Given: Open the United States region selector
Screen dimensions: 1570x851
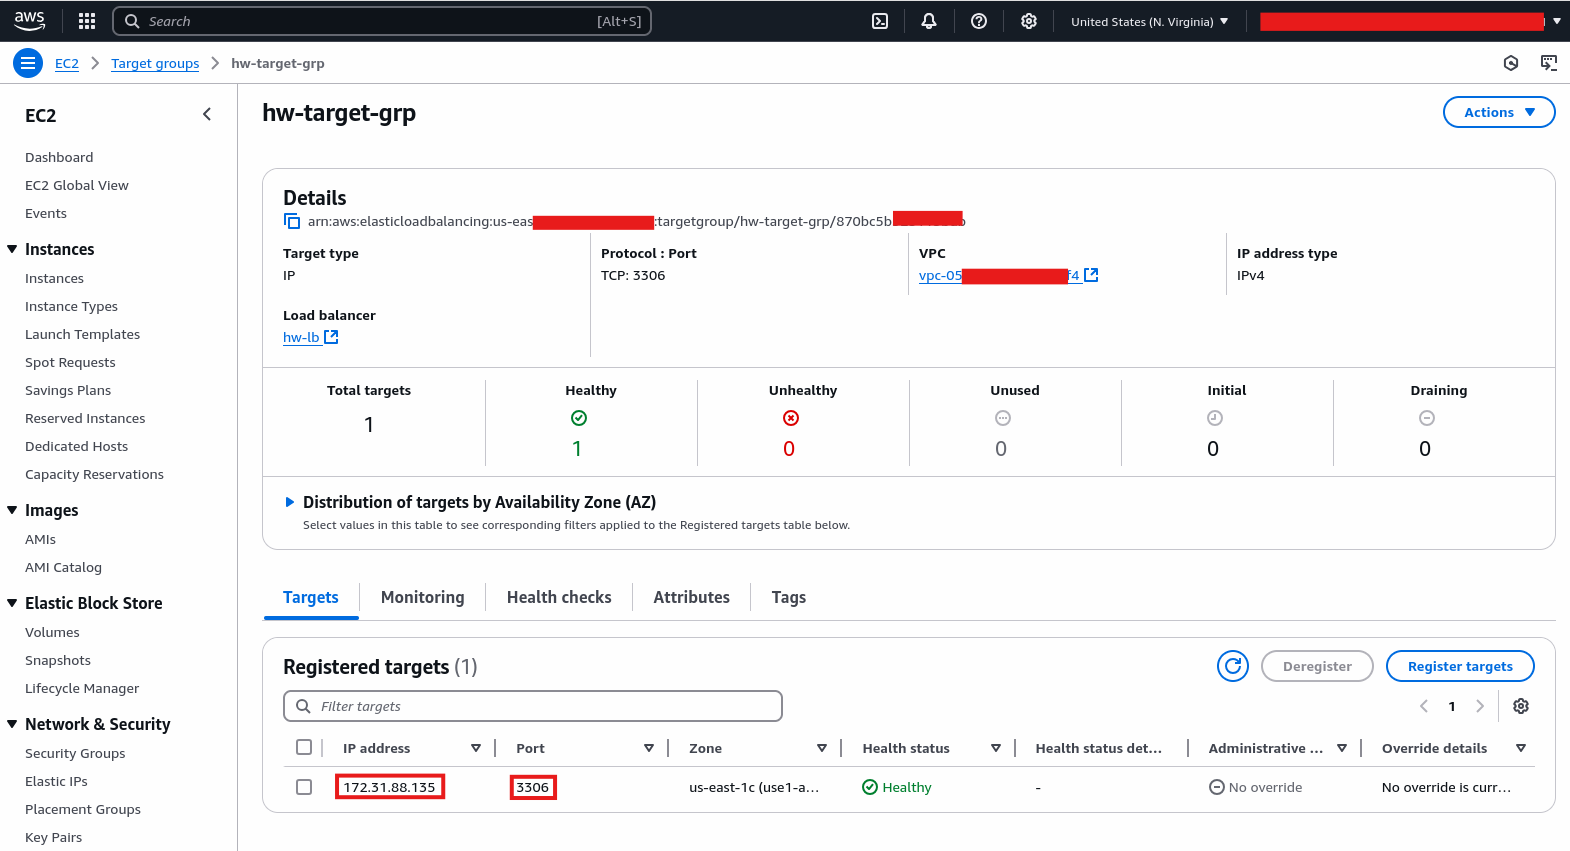Looking at the screenshot, I should pos(1149,21).
